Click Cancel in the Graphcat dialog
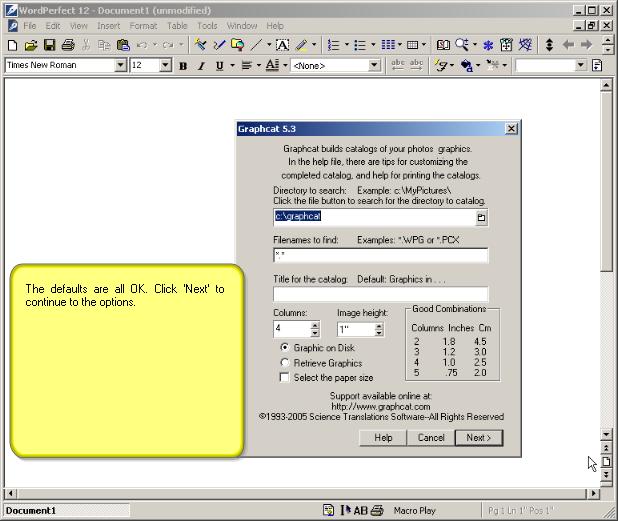 431,438
